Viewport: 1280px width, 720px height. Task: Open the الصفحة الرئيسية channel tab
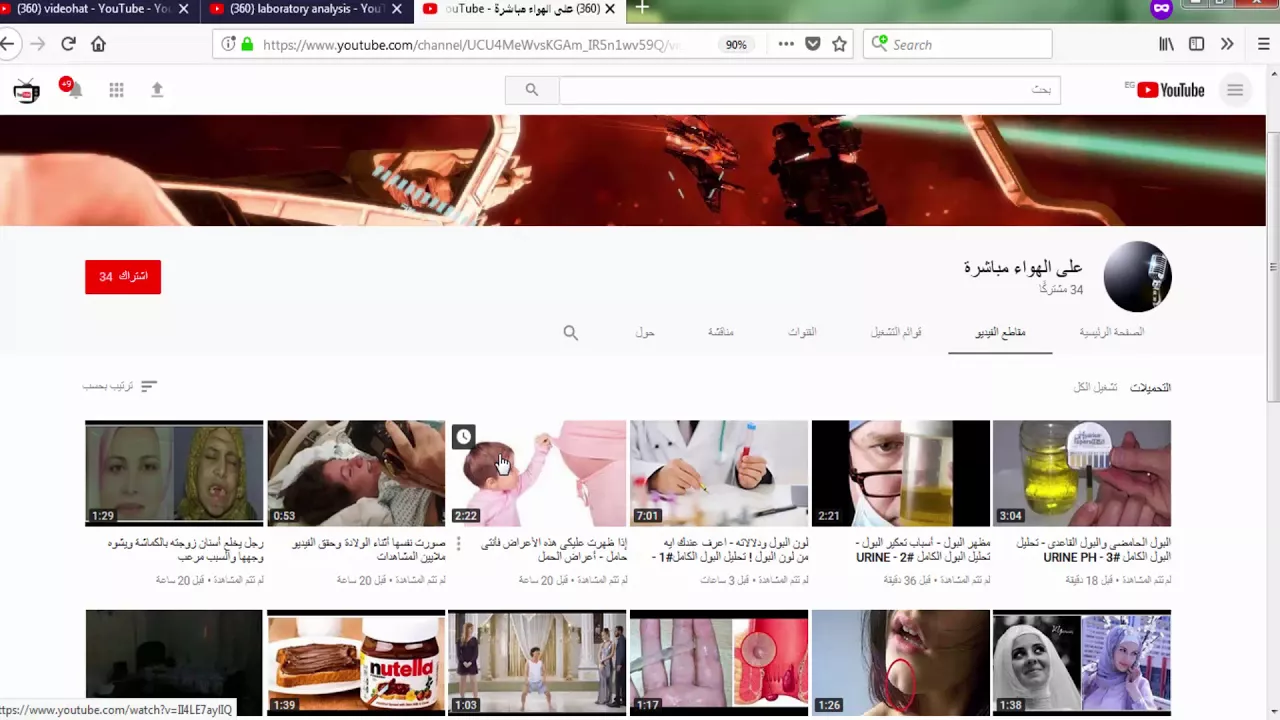tap(1111, 332)
